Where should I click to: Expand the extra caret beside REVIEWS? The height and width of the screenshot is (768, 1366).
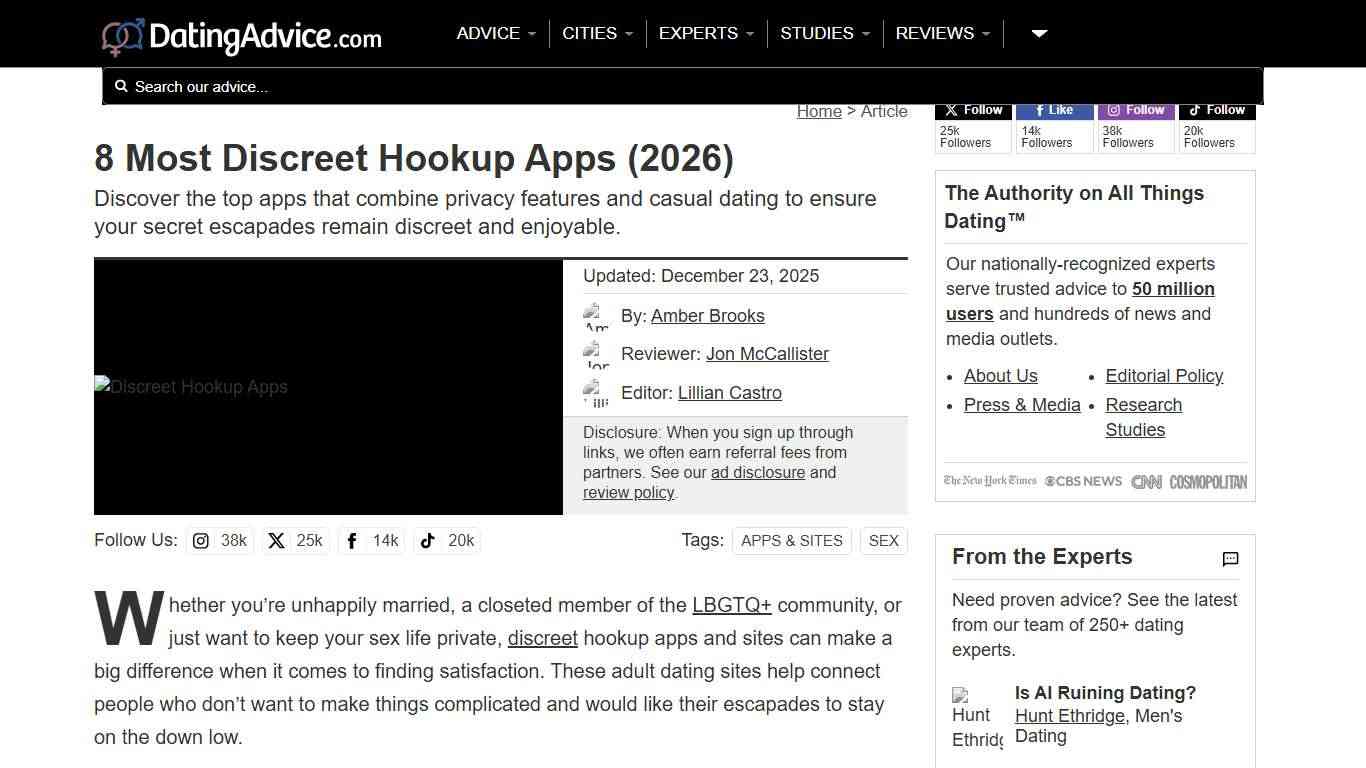pyautogui.click(x=1038, y=33)
